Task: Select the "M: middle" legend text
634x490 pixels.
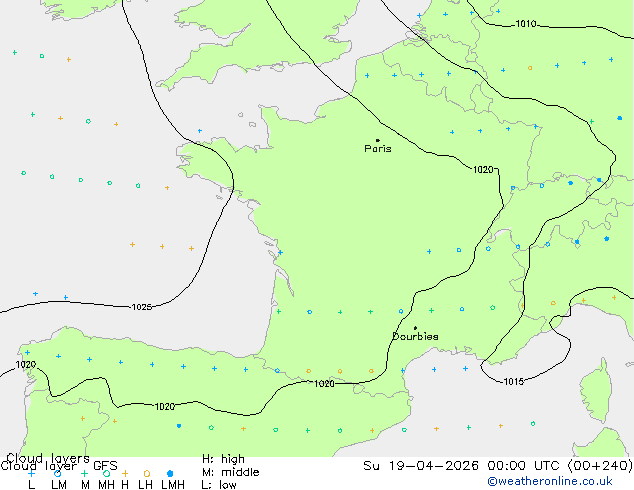Action: pos(230,472)
